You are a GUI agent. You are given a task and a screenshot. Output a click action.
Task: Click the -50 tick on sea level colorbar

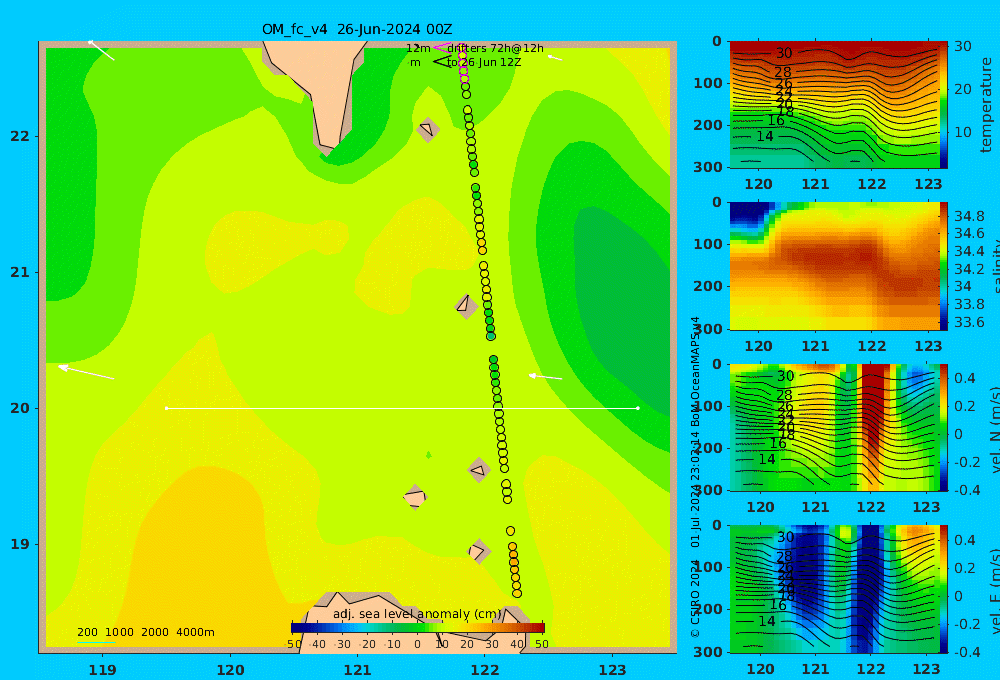click(293, 644)
